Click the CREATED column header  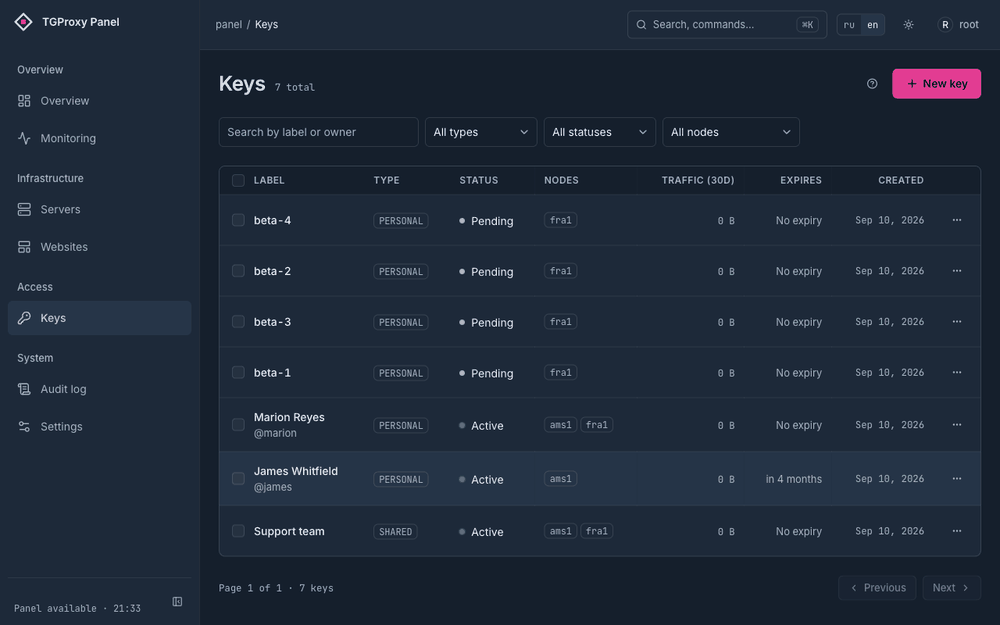(901, 180)
